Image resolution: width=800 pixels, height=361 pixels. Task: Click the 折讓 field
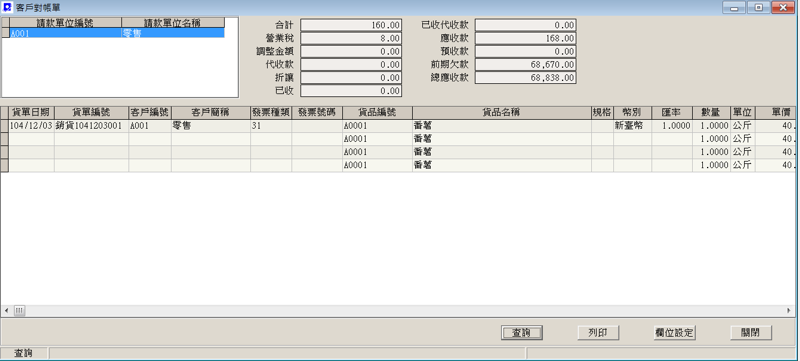point(351,78)
